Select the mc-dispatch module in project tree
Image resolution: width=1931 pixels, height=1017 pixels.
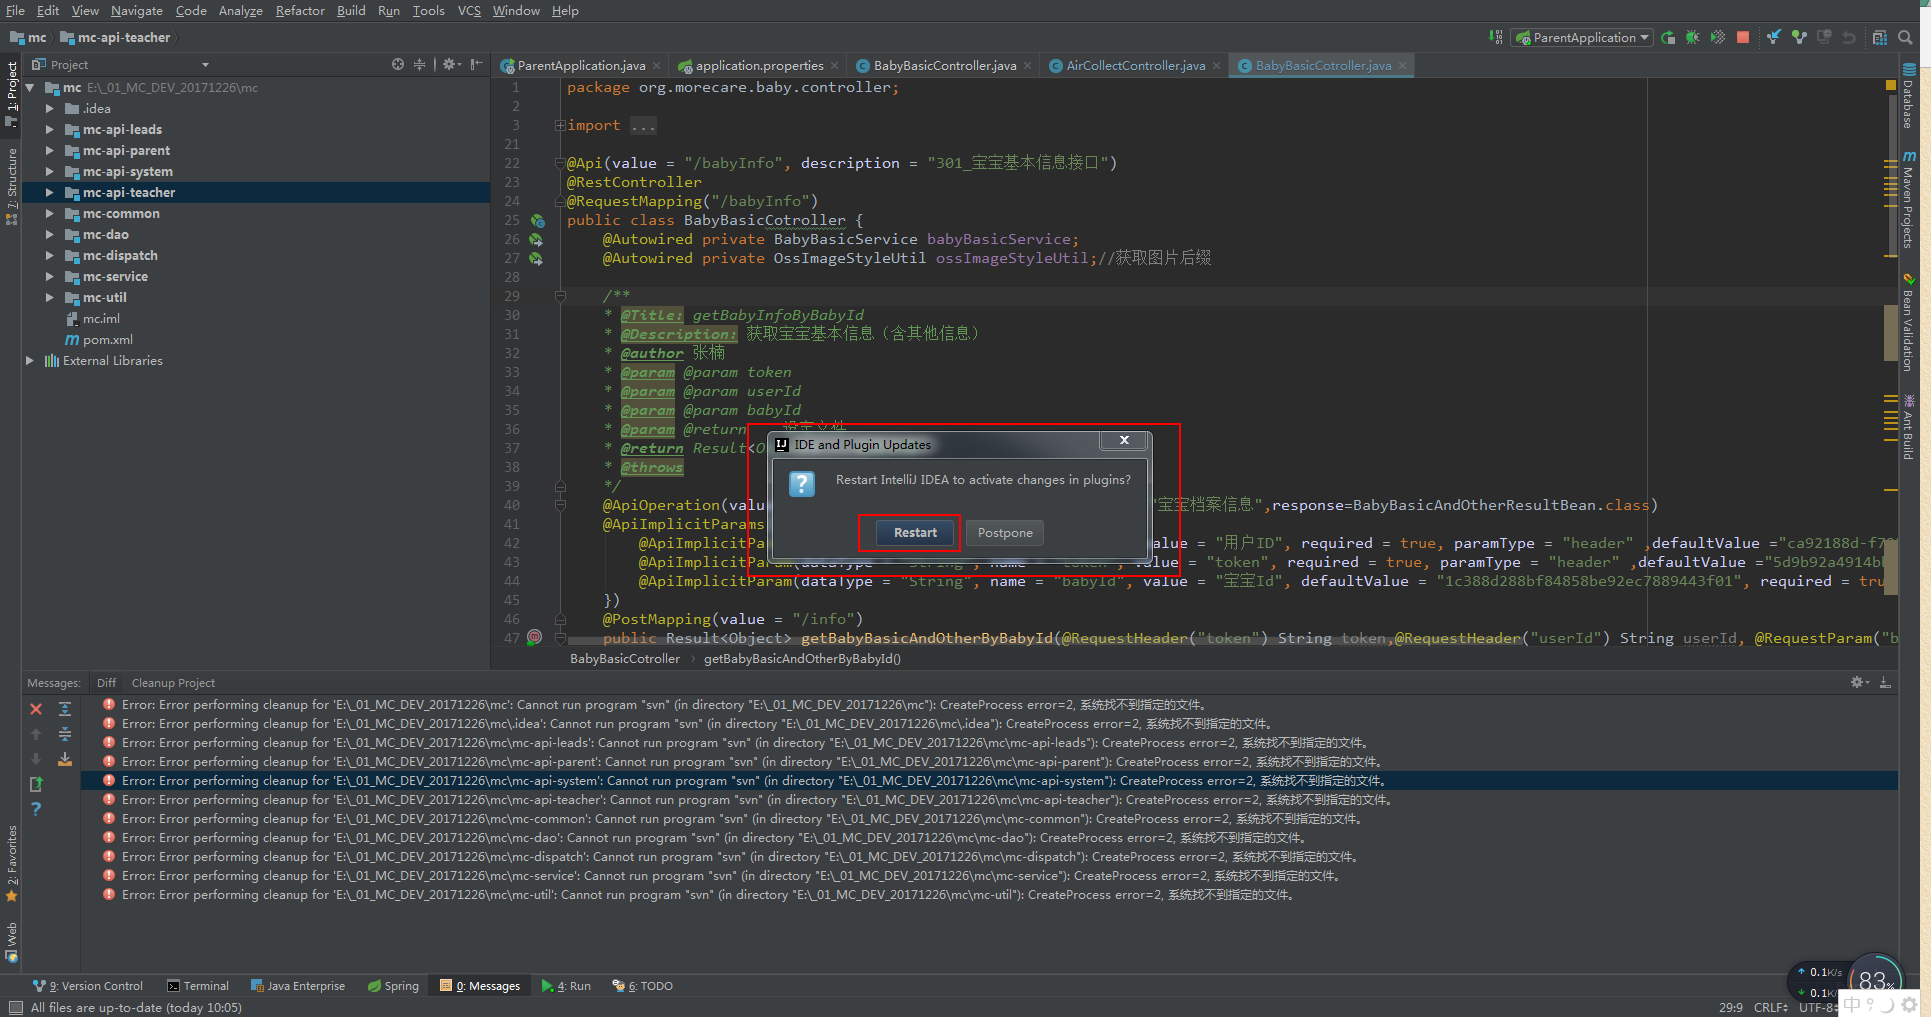[x=120, y=255]
